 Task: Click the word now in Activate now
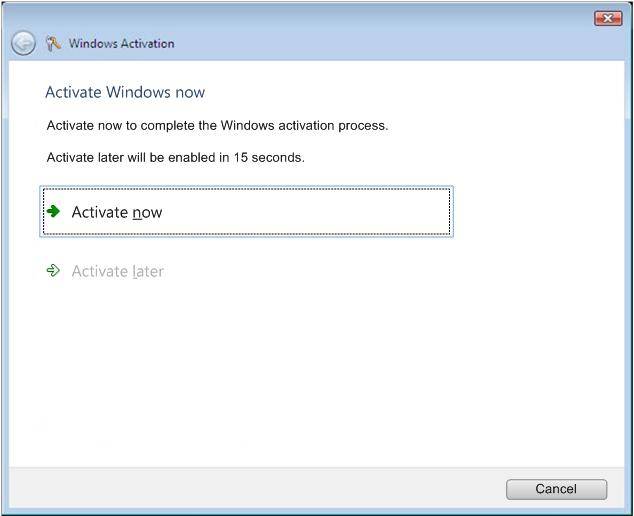[x=147, y=212]
